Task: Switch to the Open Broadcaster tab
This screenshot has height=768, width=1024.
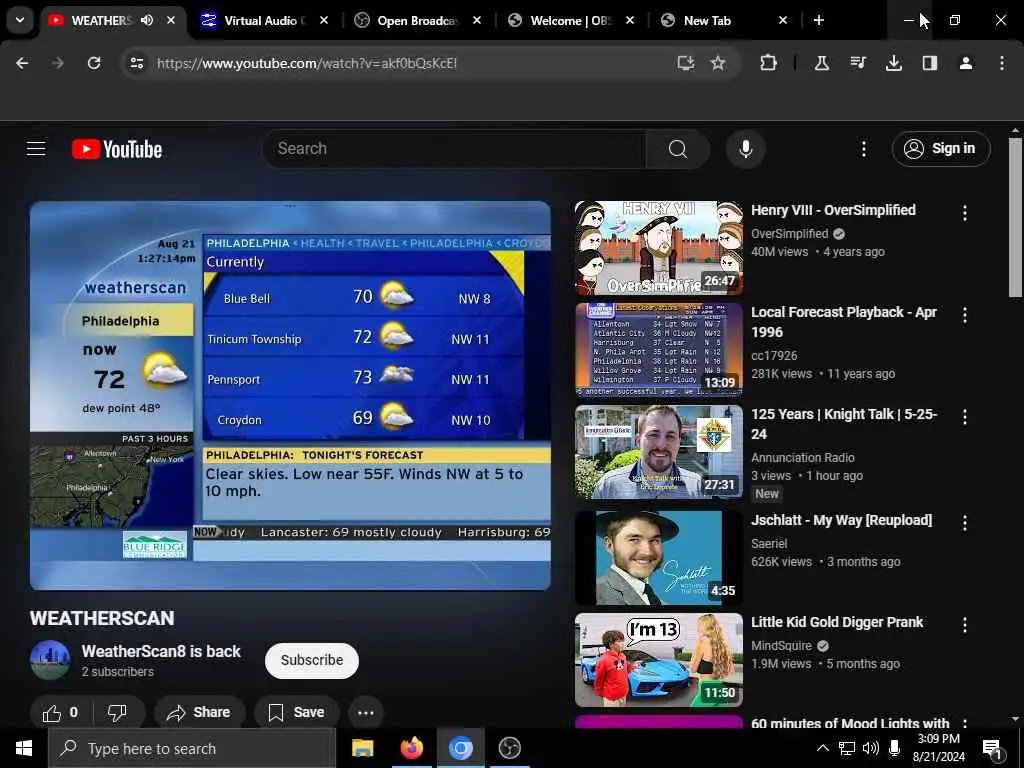Action: pos(417,20)
